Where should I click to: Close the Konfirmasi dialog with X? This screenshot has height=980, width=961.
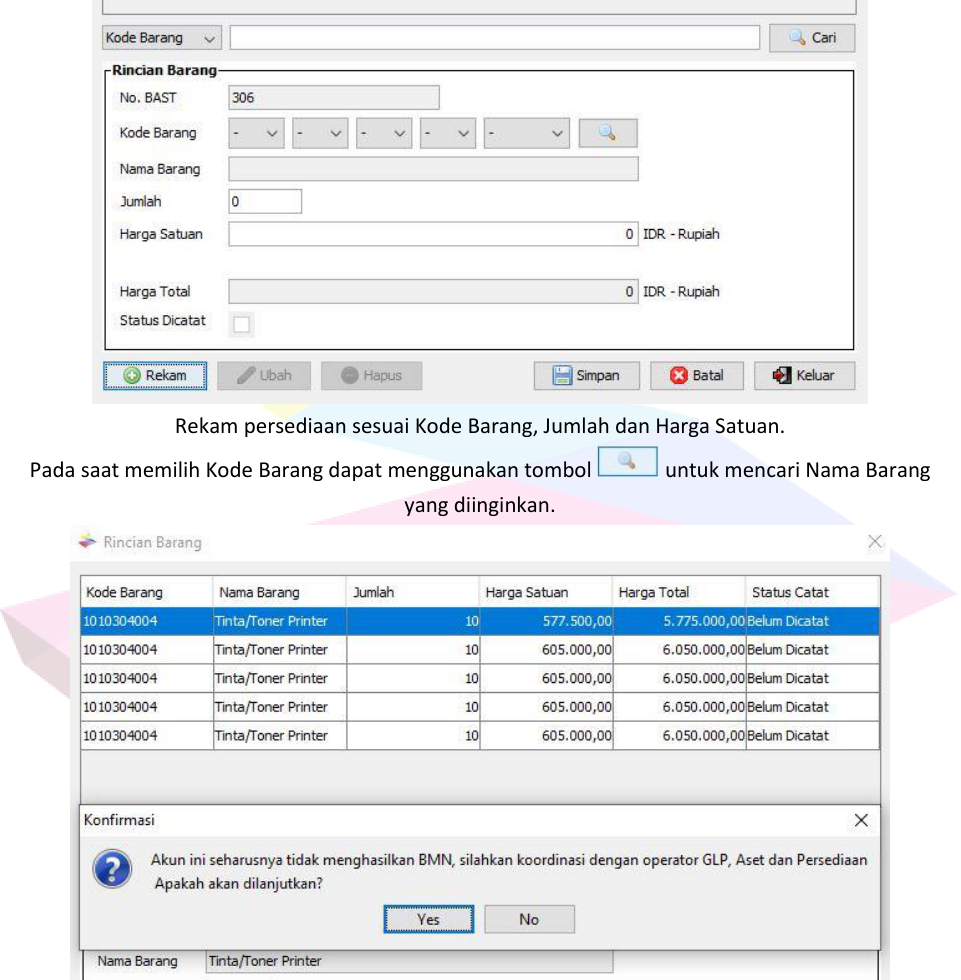861,820
